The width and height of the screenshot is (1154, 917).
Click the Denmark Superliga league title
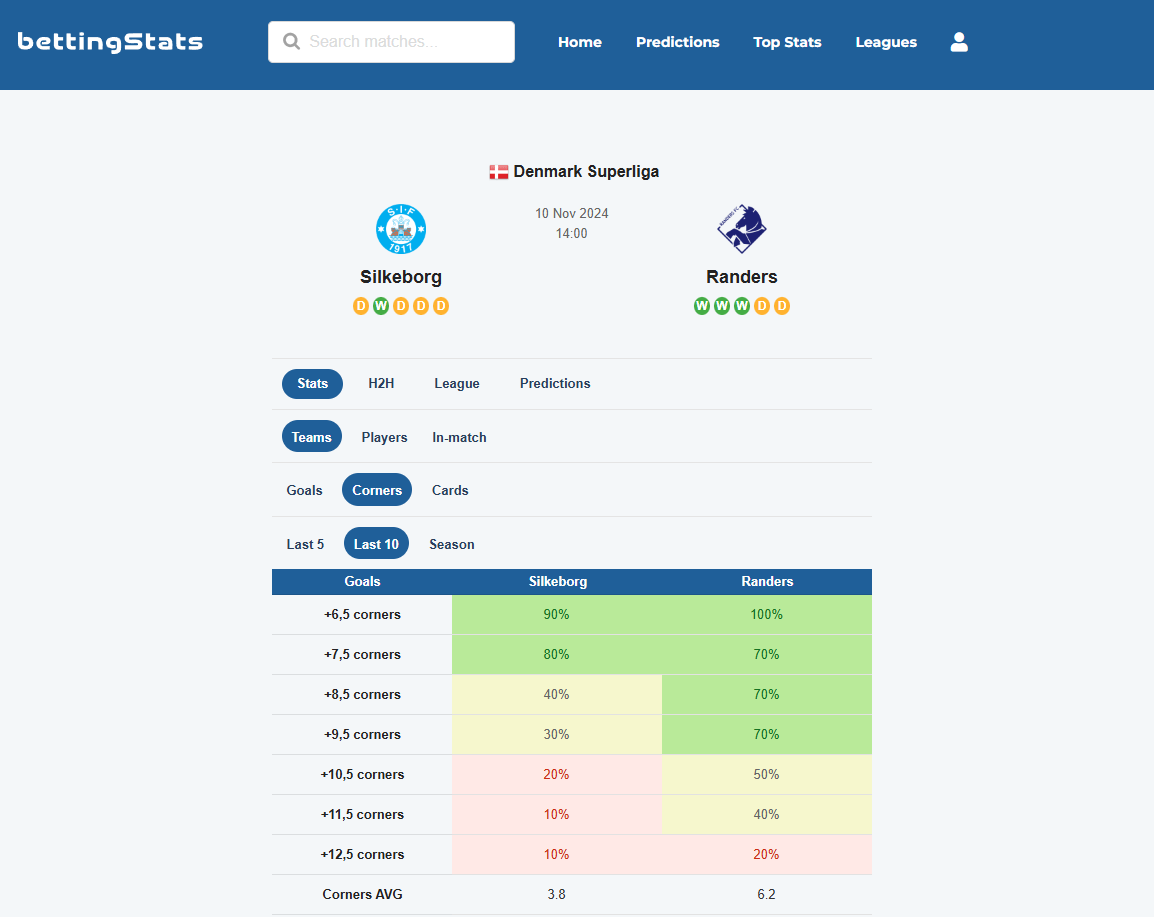586,171
